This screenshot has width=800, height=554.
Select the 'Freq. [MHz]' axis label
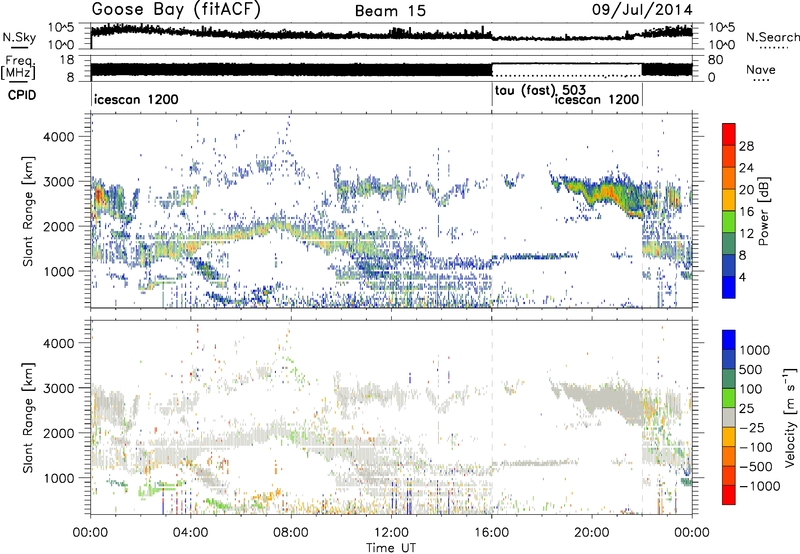[18, 67]
